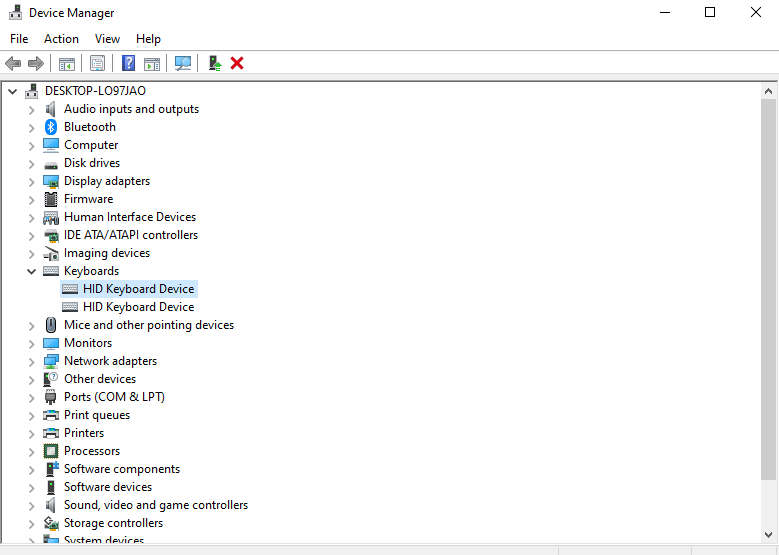Click the Processors chip icon

(x=51, y=451)
